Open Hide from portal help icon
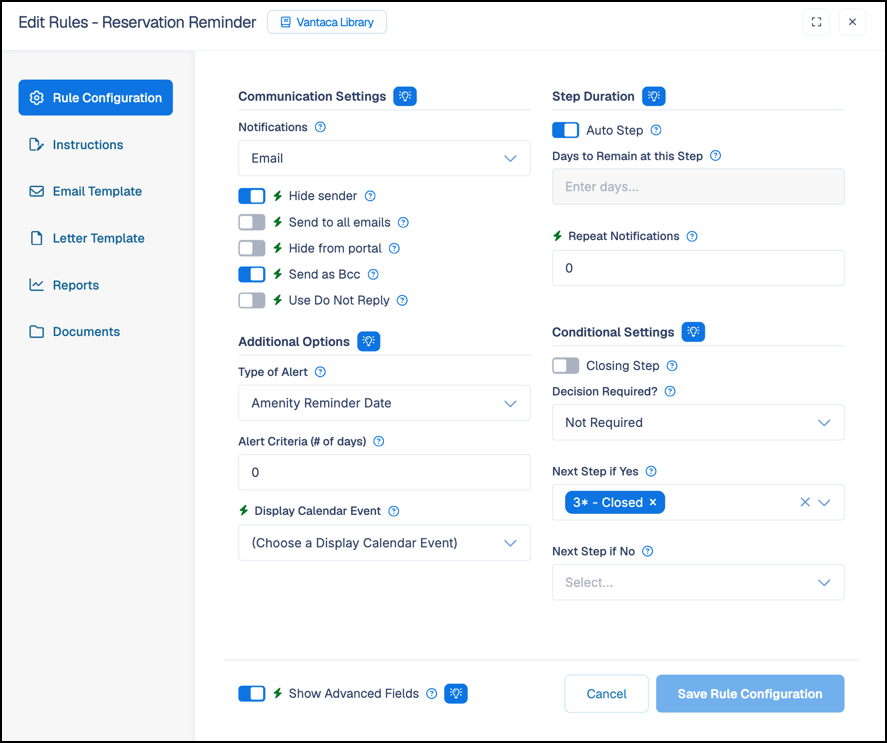This screenshot has height=743, width=887. coord(394,248)
